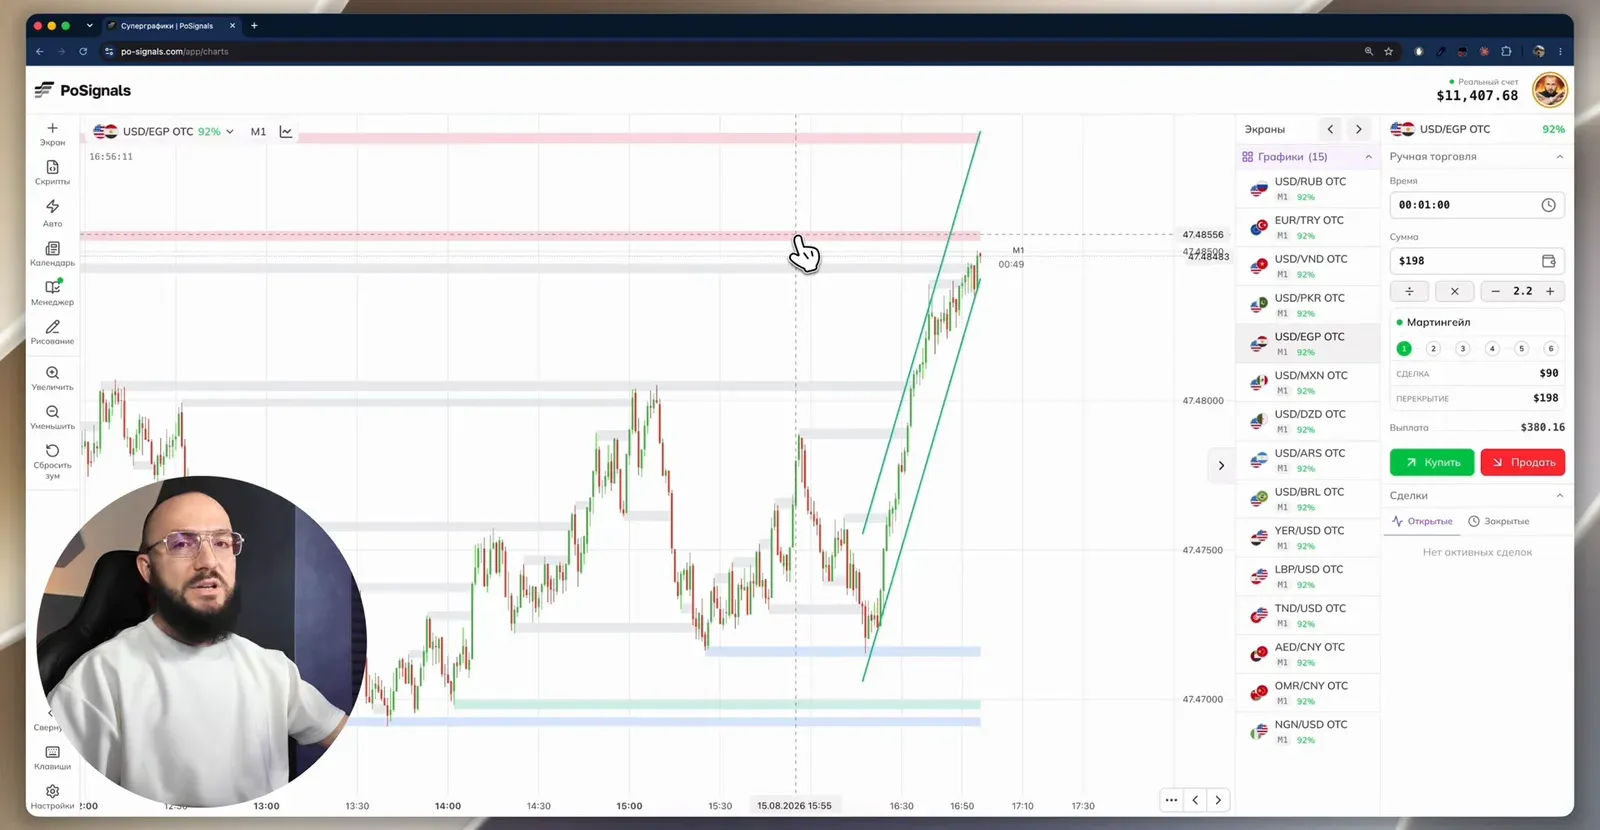
Task: Select Martingale step 5
Action: tap(1521, 349)
